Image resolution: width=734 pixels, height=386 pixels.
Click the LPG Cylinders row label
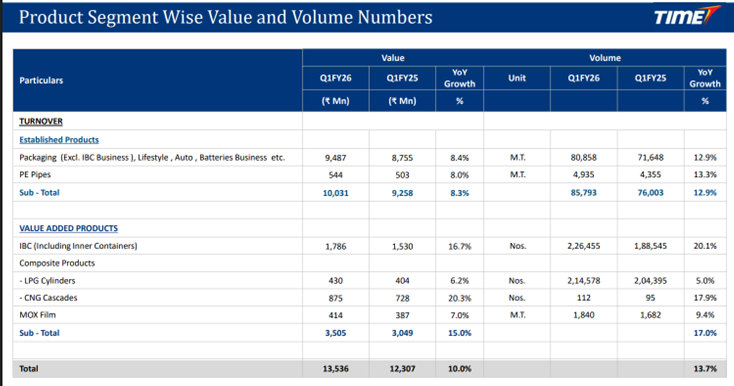[47, 281]
